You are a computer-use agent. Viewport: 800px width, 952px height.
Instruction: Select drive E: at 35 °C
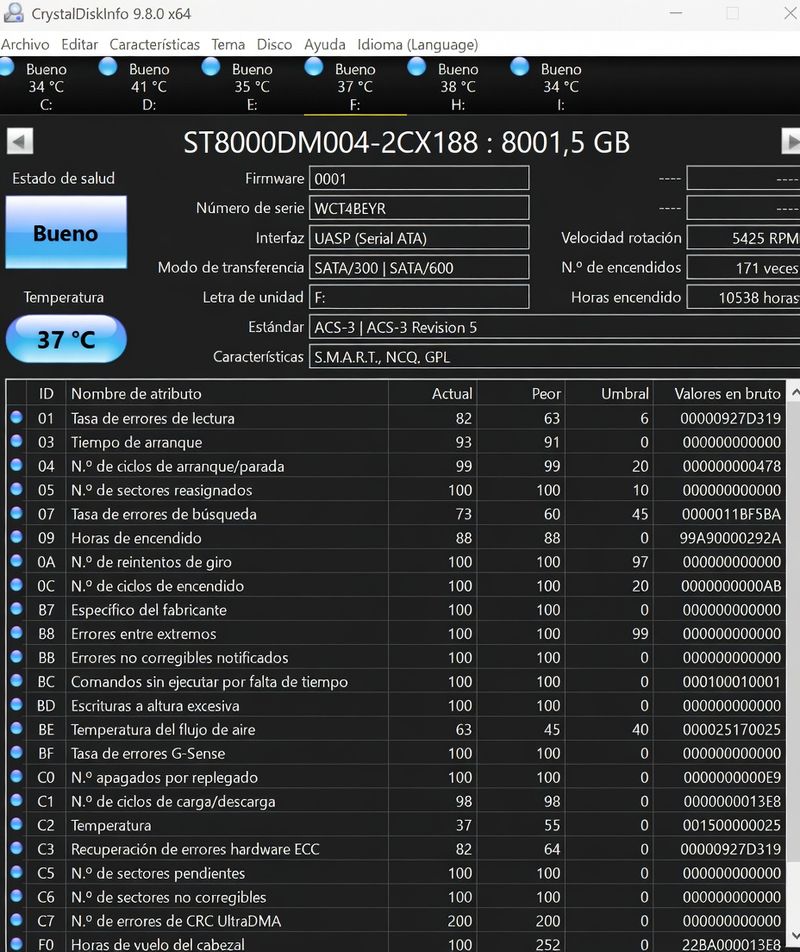coord(252,86)
